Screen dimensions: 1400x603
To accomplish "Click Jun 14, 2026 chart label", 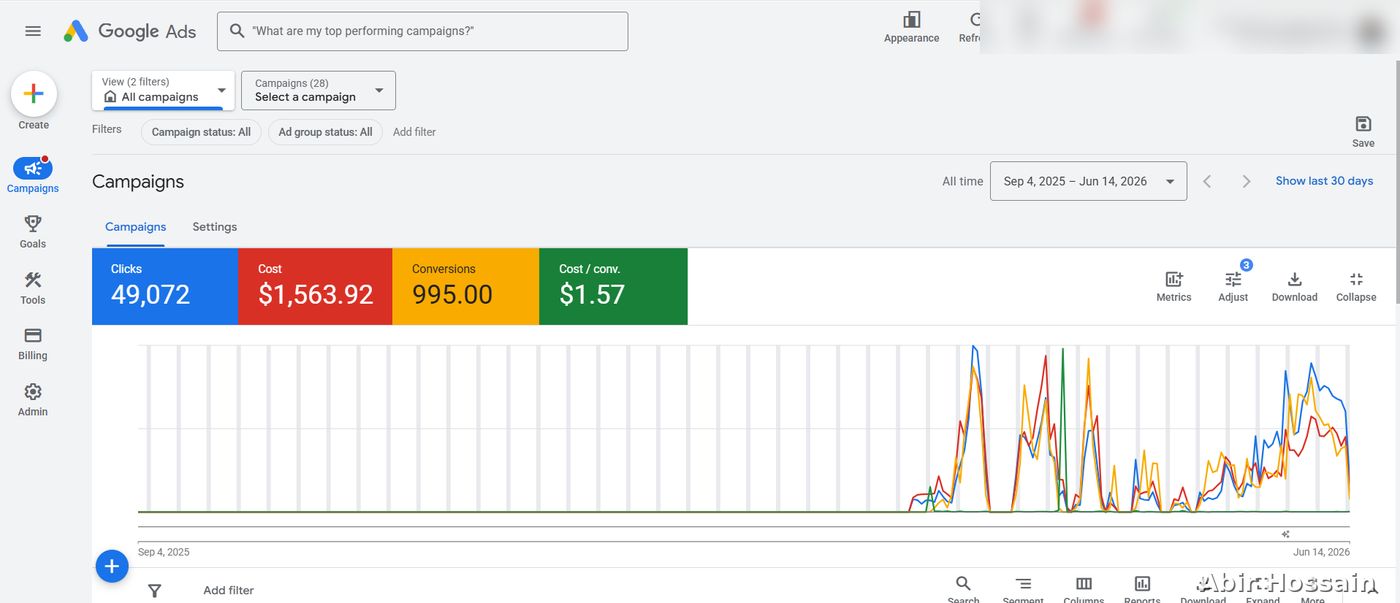I will (x=1321, y=552).
